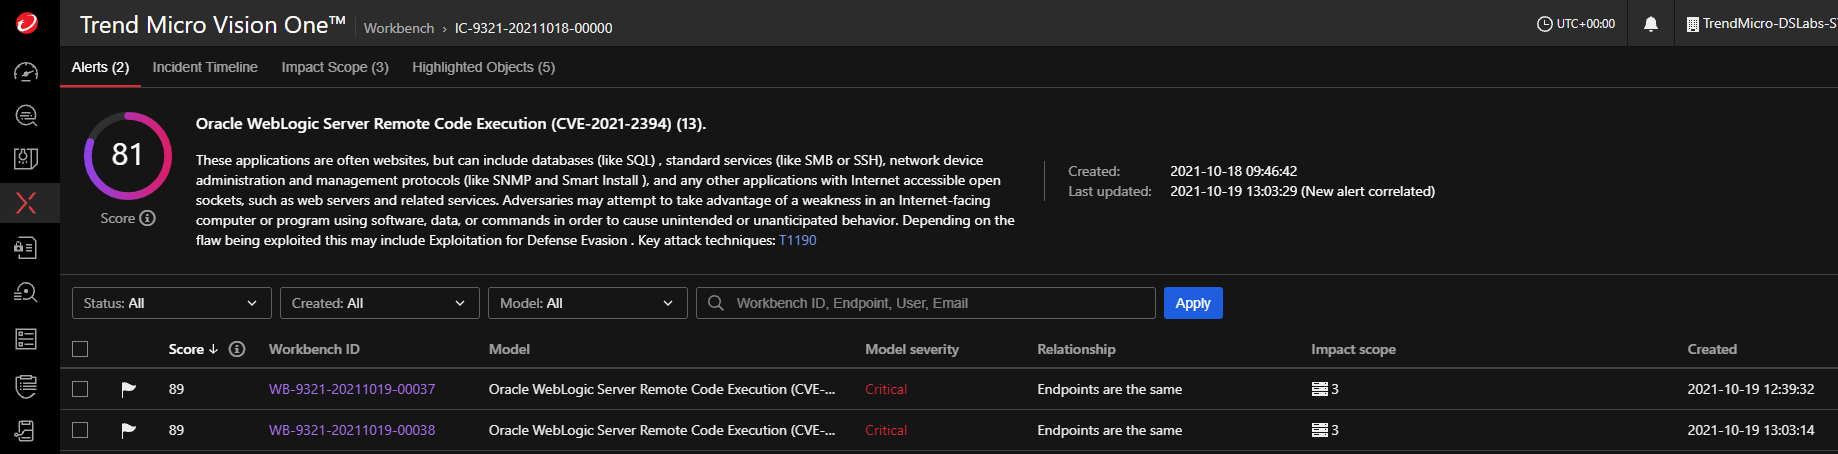Click the Oracle WebLogic alert title heading
Image resolution: width=1838 pixels, height=454 pixels.
tap(451, 124)
